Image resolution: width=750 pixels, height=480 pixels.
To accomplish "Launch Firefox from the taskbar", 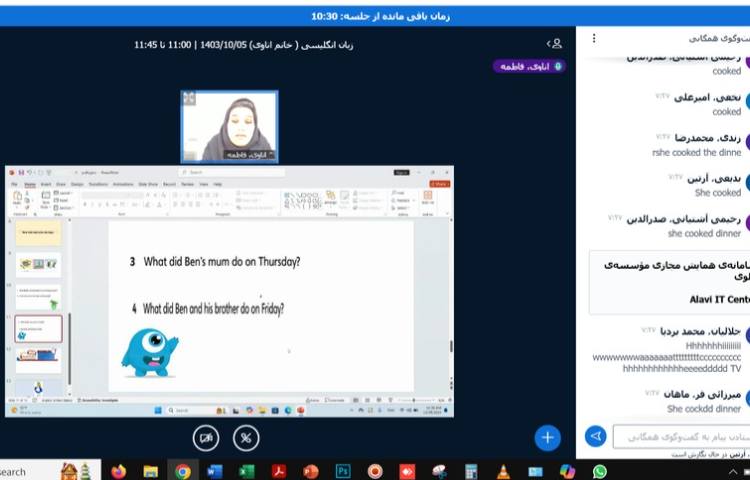I will click(119, 471).
